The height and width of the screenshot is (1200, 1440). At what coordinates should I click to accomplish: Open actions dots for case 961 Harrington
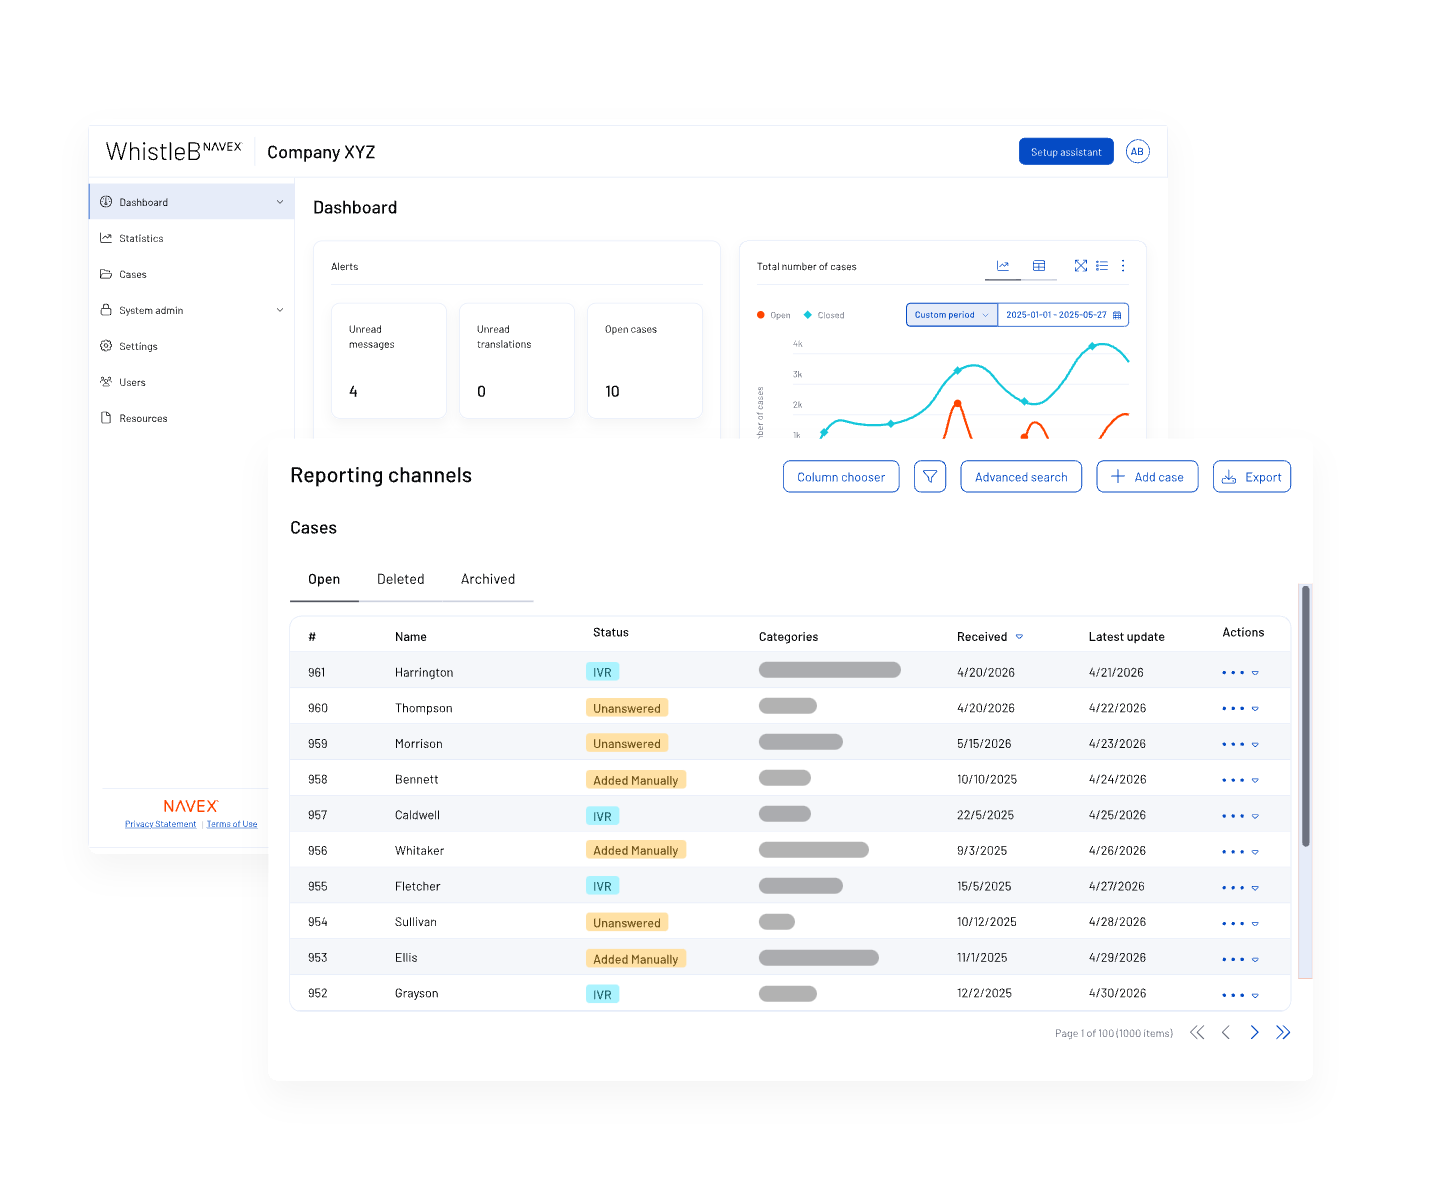[1233, 673]
